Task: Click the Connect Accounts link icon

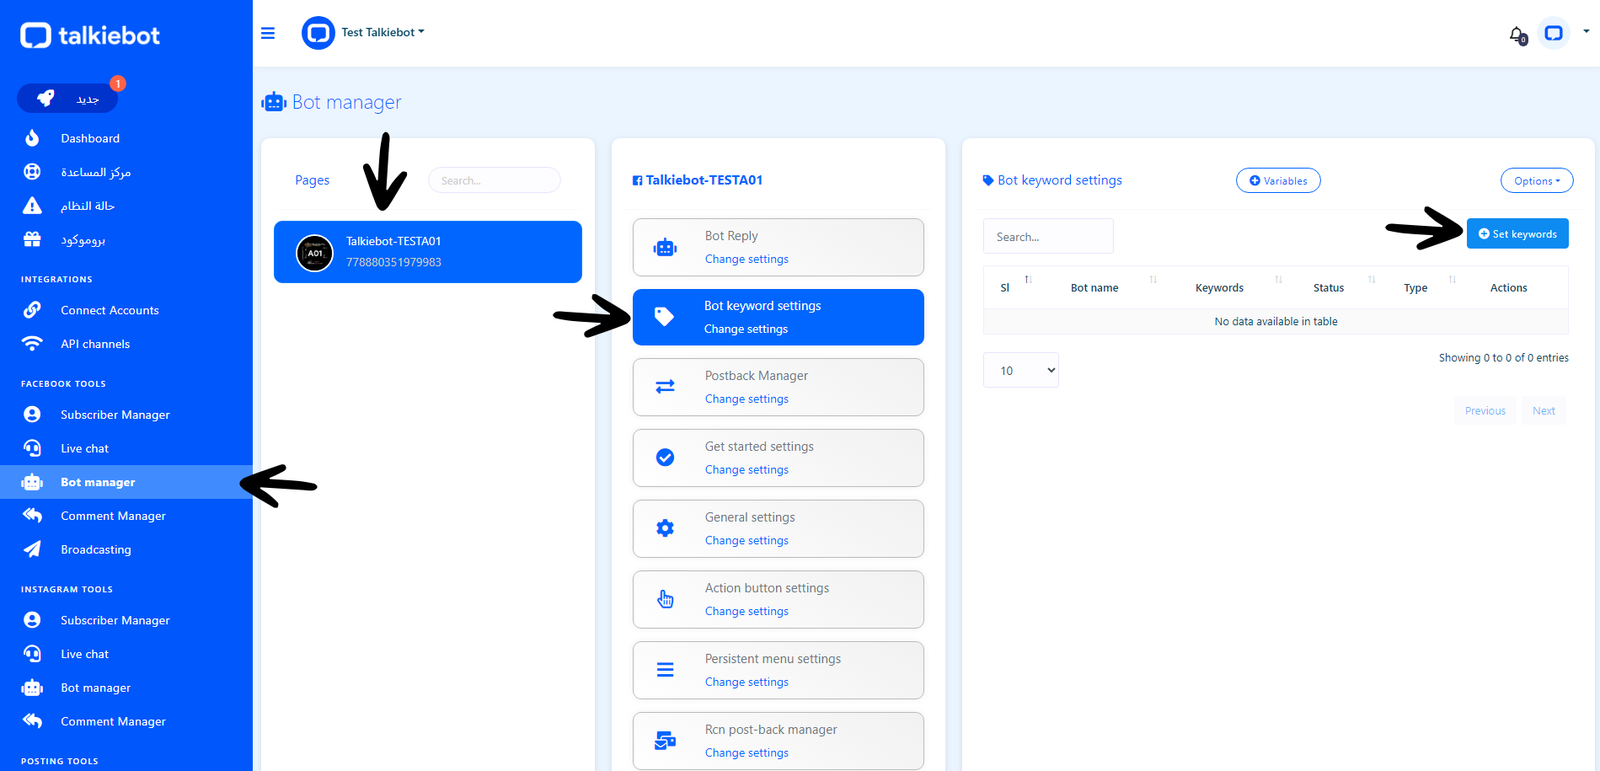Action: [x=32, y=310]
